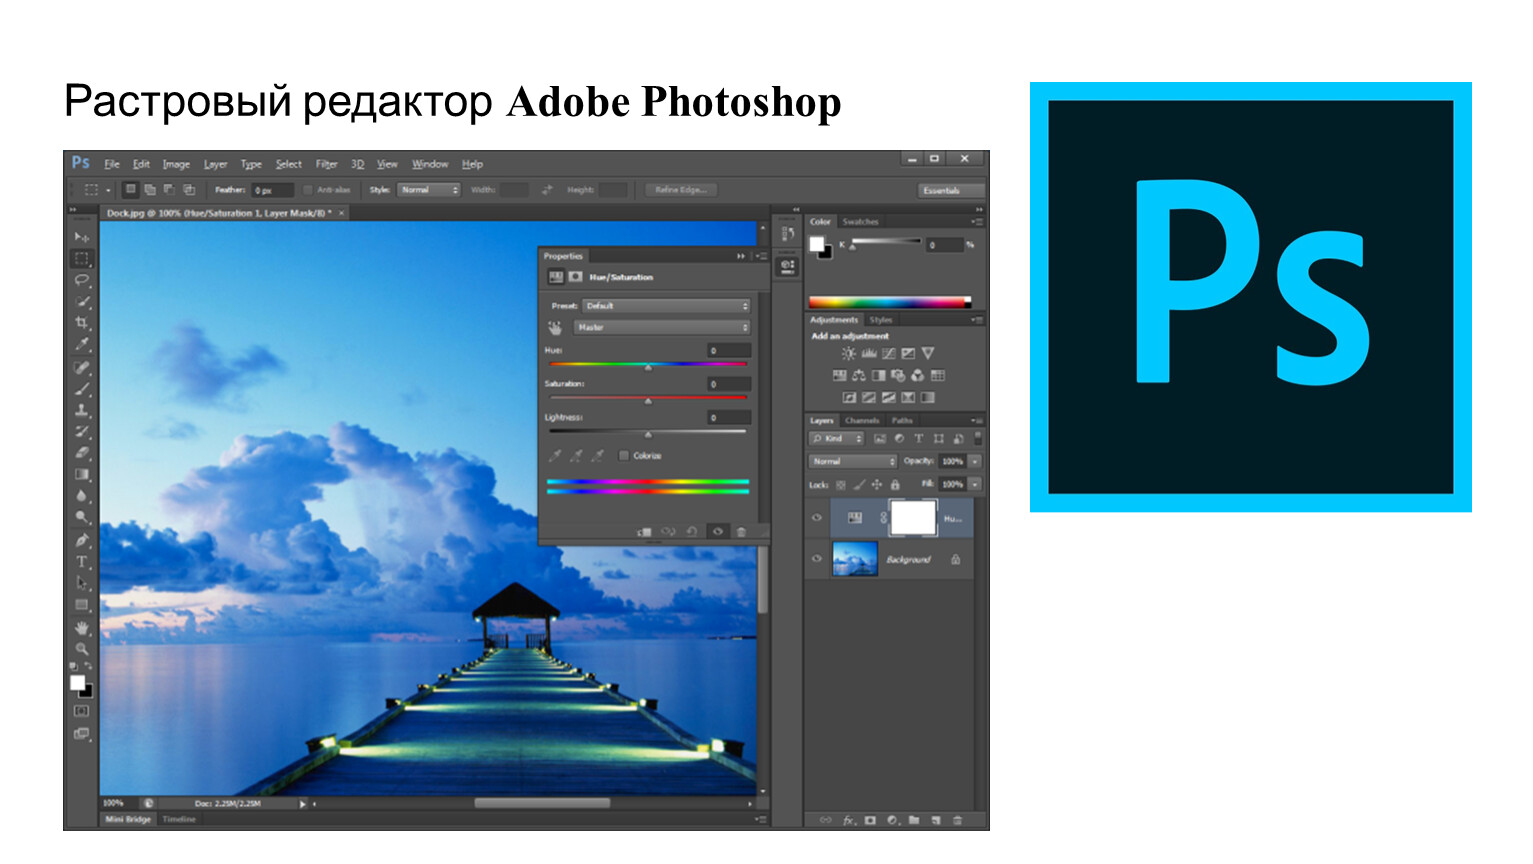Click the foreground color swatch in Color panel
Viewport: 1533px width, 864px height.
pyautogui.click(x=817, y=243)
